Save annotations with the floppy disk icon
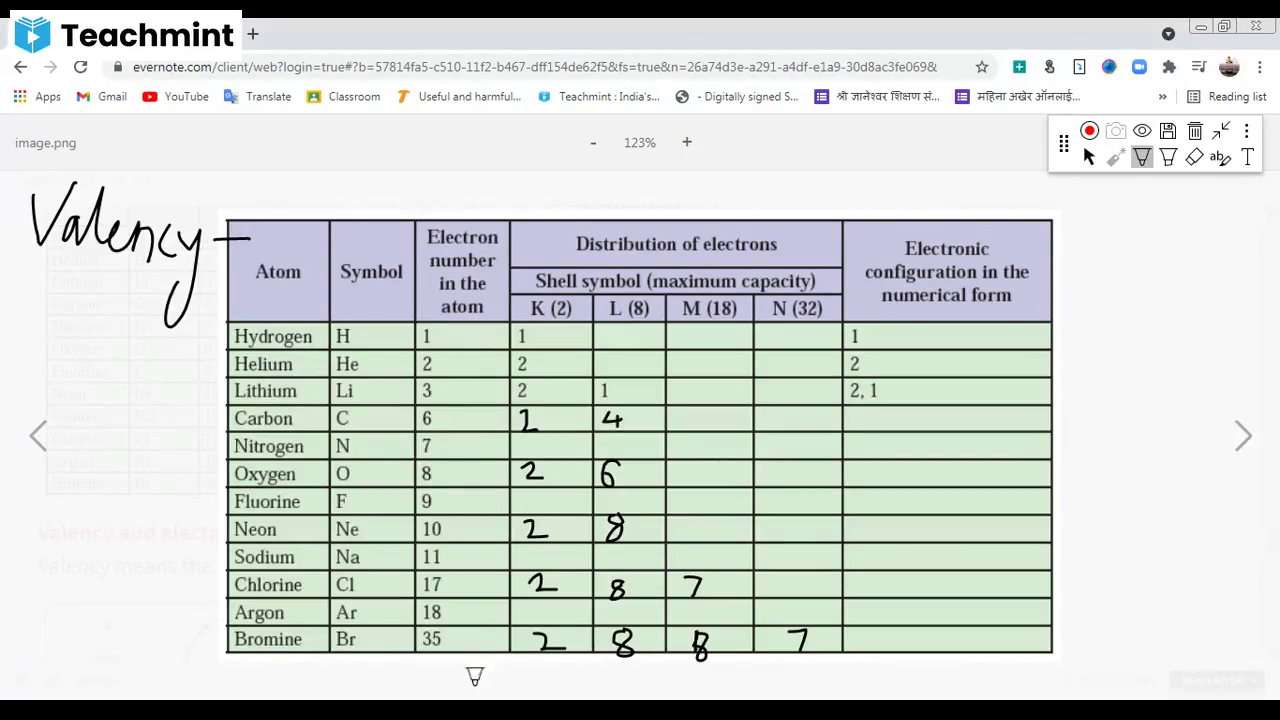This screenshot has width=1280, height=720. point(1167,130)
